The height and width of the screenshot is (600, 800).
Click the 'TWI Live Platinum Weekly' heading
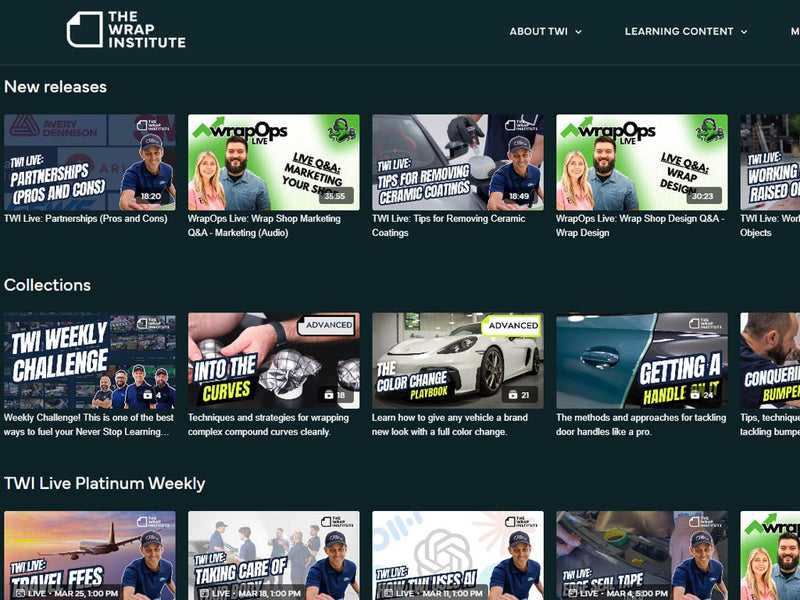pyautogui.click(x=105, y=483)
